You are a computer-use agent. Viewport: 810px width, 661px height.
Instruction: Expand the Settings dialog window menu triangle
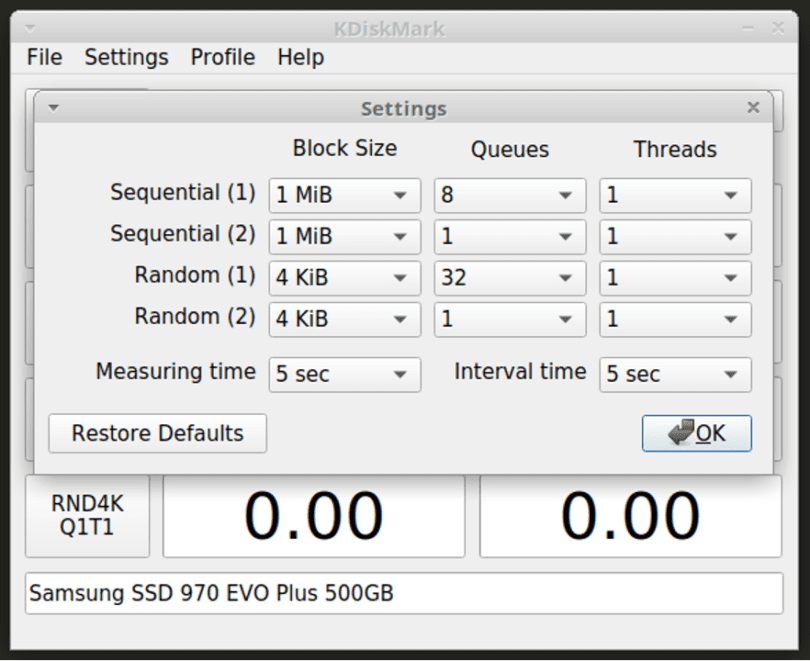click(53, 107)
